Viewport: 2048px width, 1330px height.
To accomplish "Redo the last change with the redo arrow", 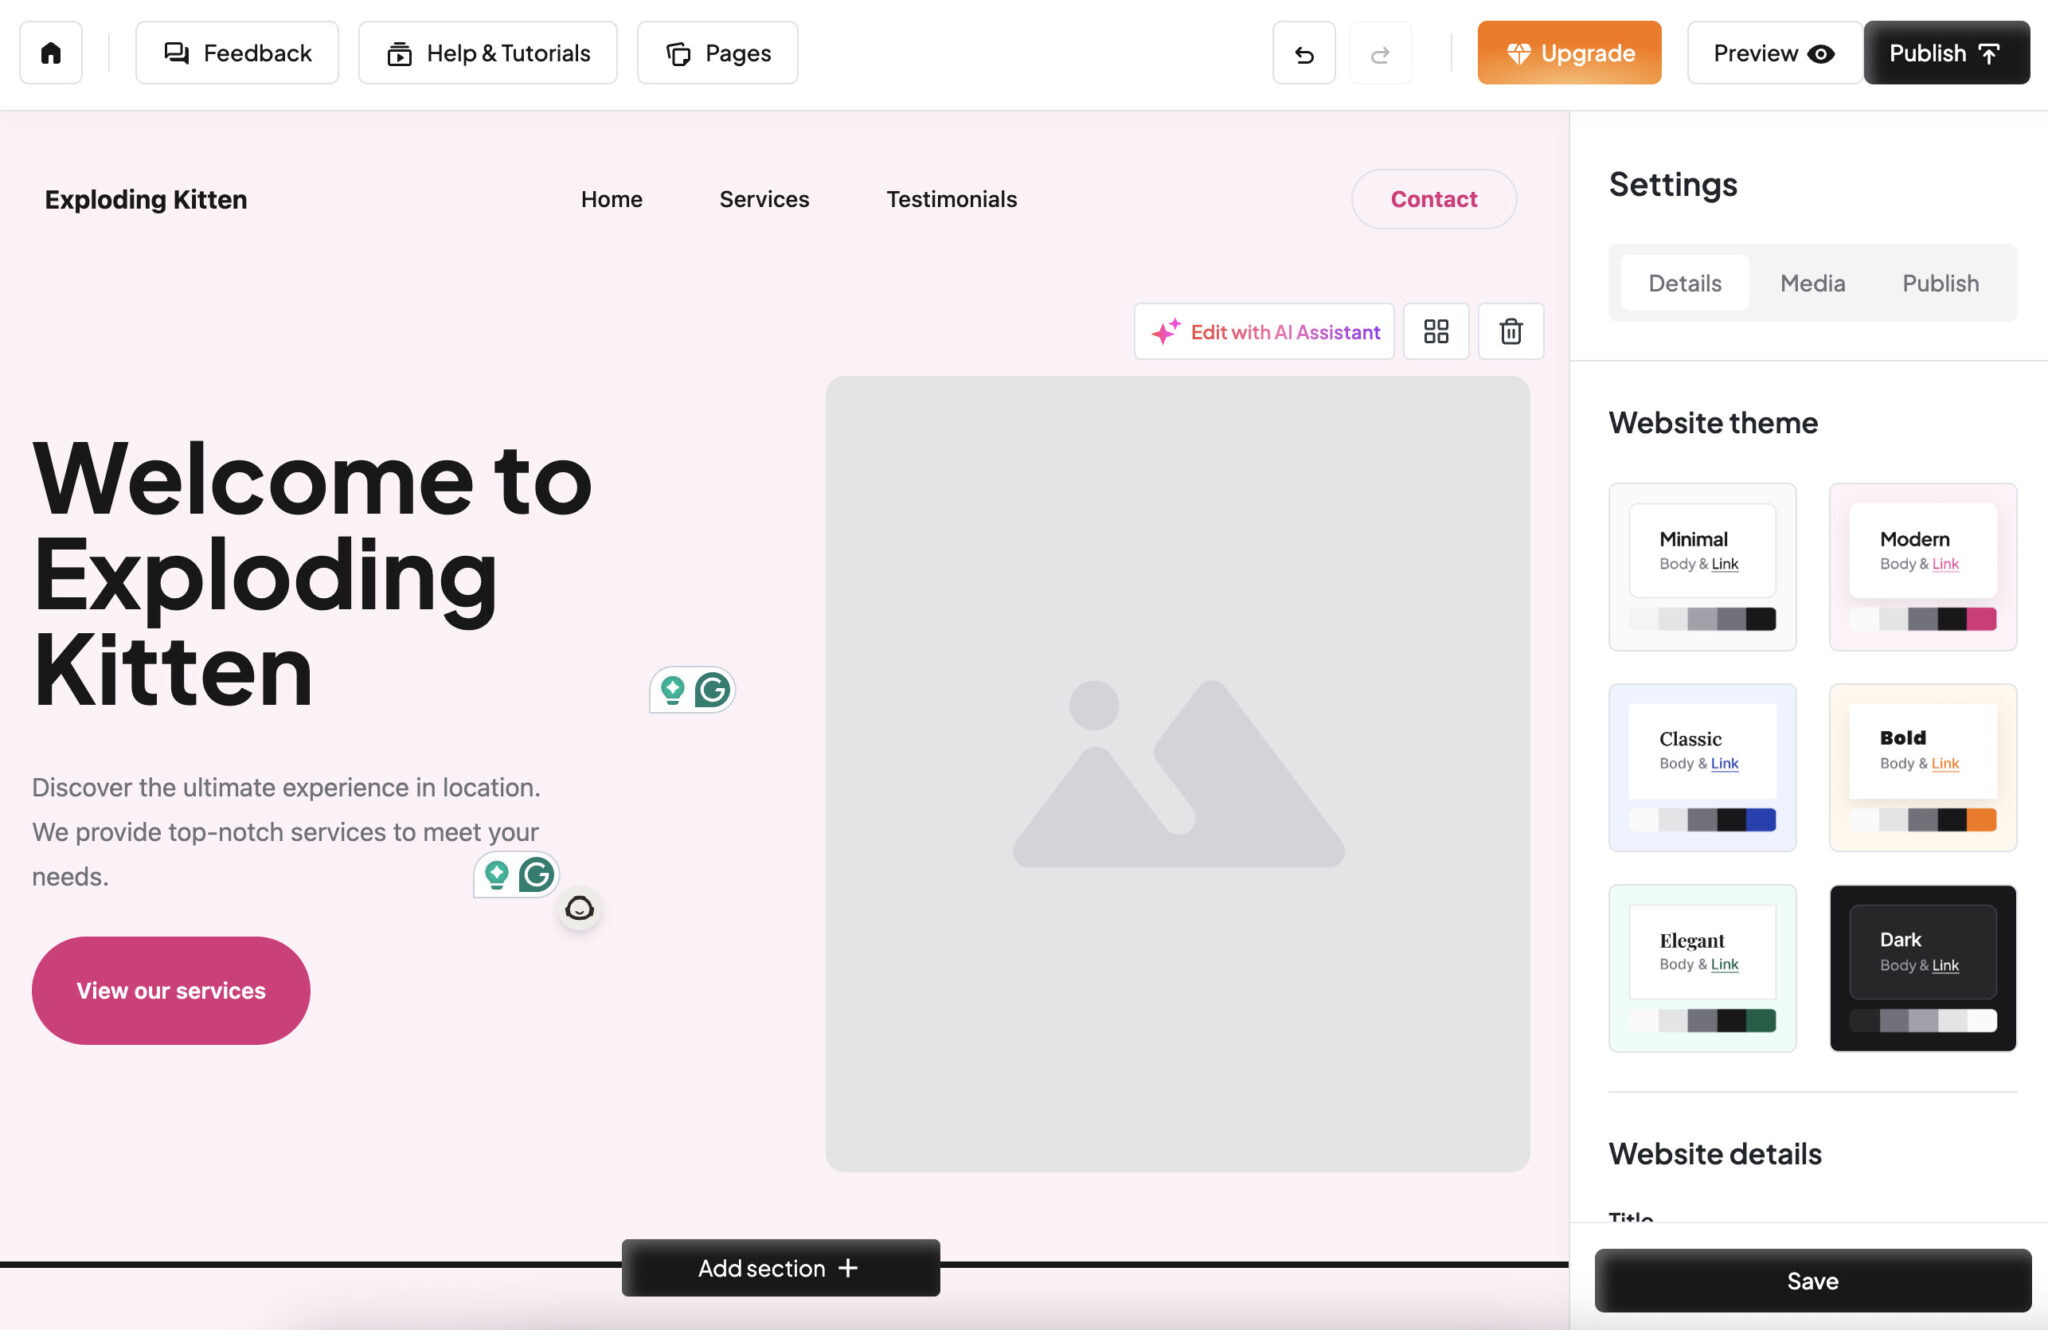I will 1380,53.
